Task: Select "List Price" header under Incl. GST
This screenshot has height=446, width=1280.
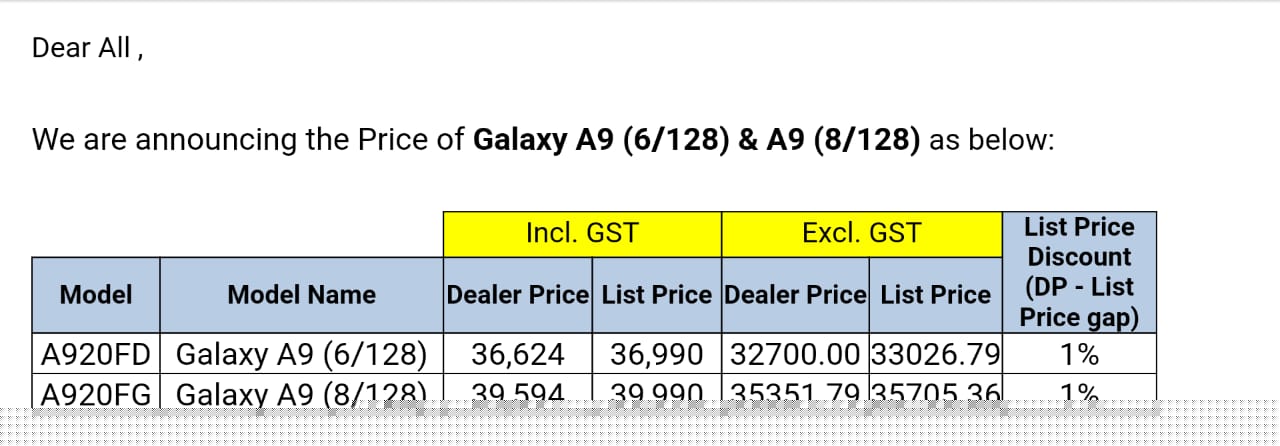Action: (x=657, y=295)
